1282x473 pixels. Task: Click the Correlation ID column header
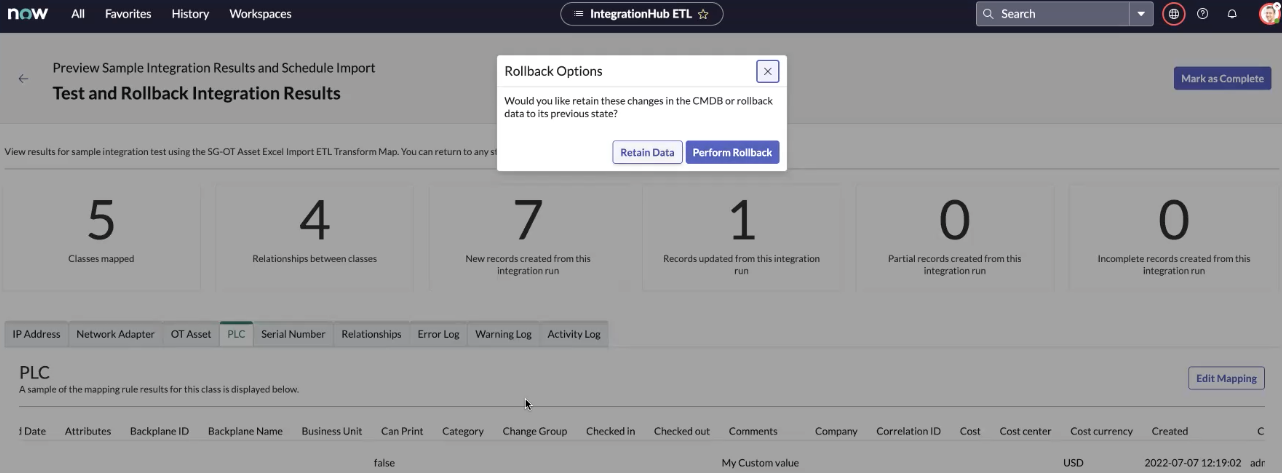[908, 431]
